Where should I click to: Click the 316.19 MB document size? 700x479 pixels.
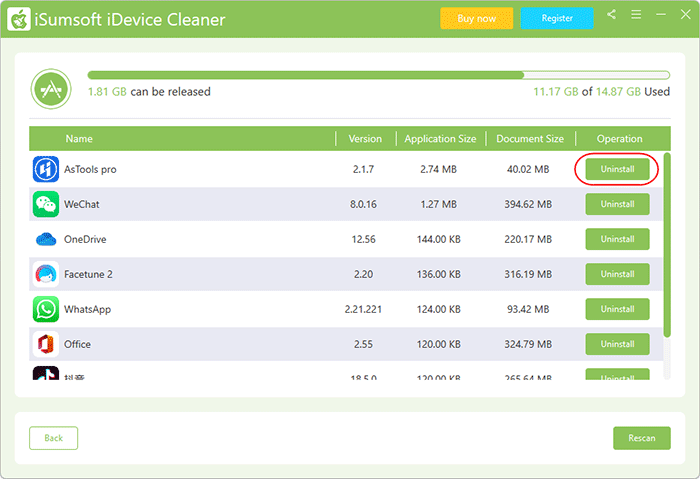click(528, 274)
